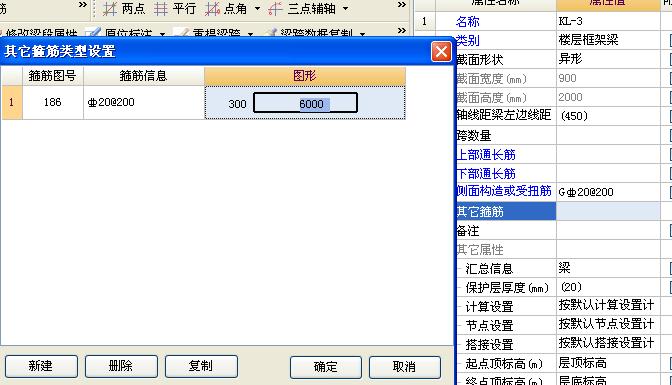
Task: Select the highlighted 其它箍筋 property row
Action: click(x=507, y=211)
